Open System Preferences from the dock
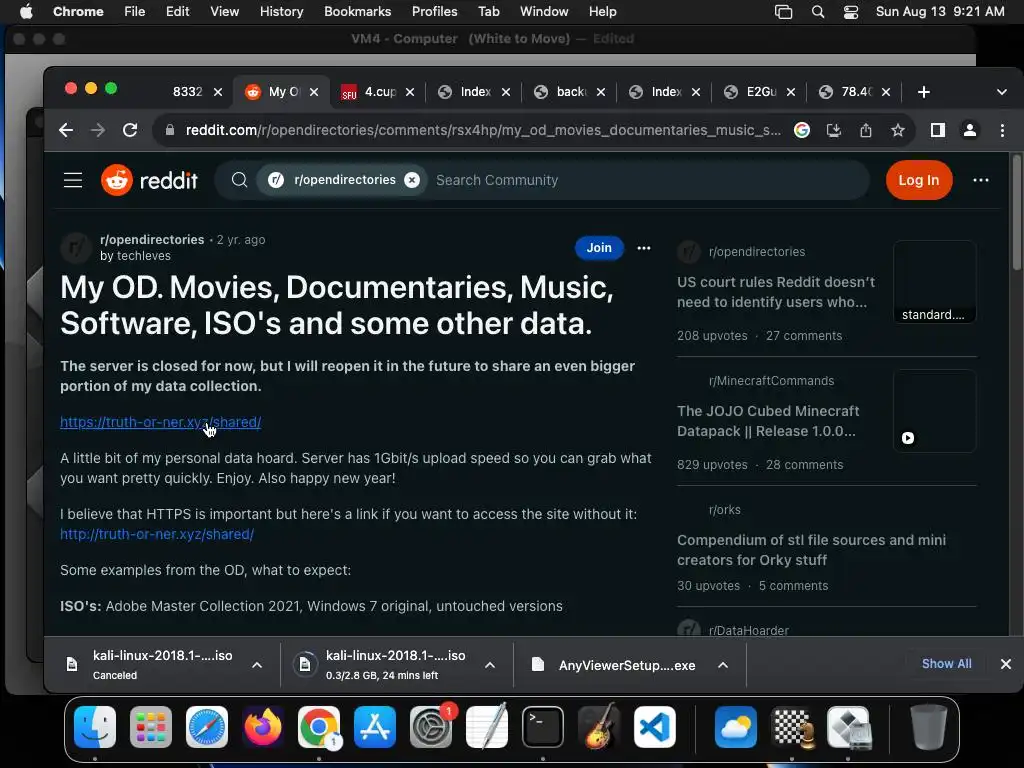This screenshot has height=768, width=1024. point(431,727)
